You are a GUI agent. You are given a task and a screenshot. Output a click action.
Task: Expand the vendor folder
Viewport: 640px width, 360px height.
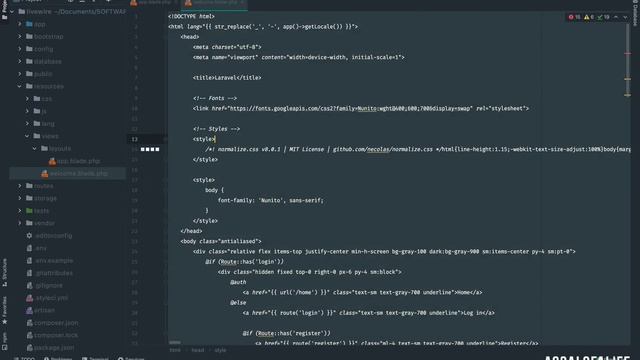[20, 223]
